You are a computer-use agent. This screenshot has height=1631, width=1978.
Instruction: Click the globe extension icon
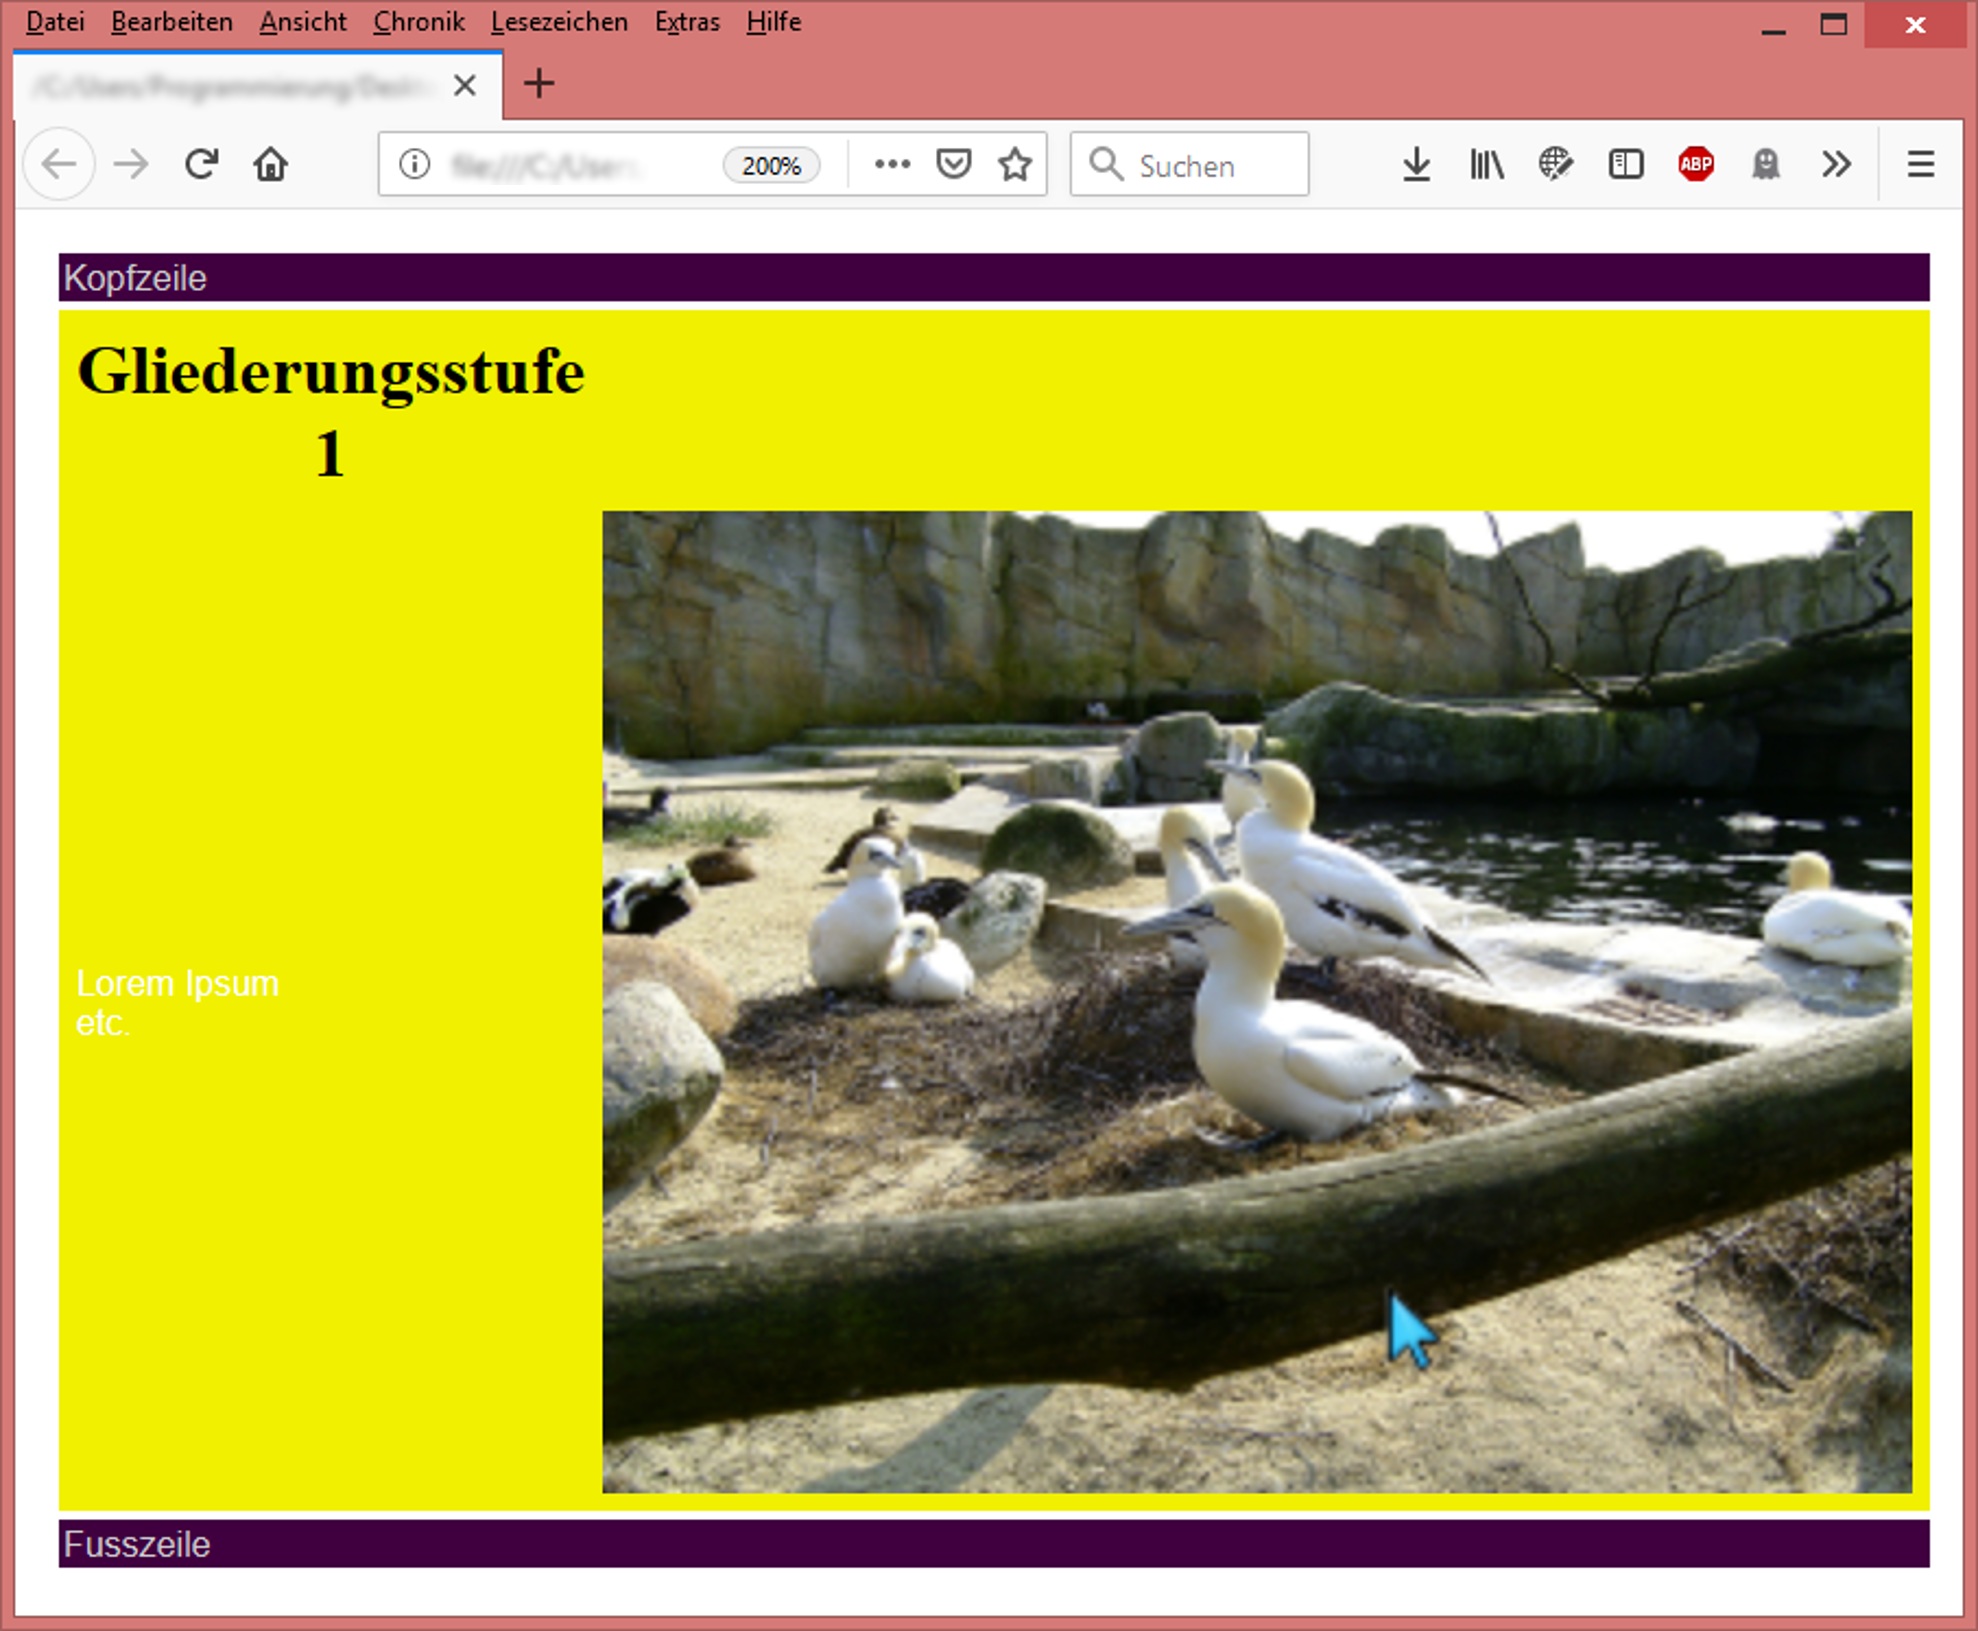point(1556,164)
